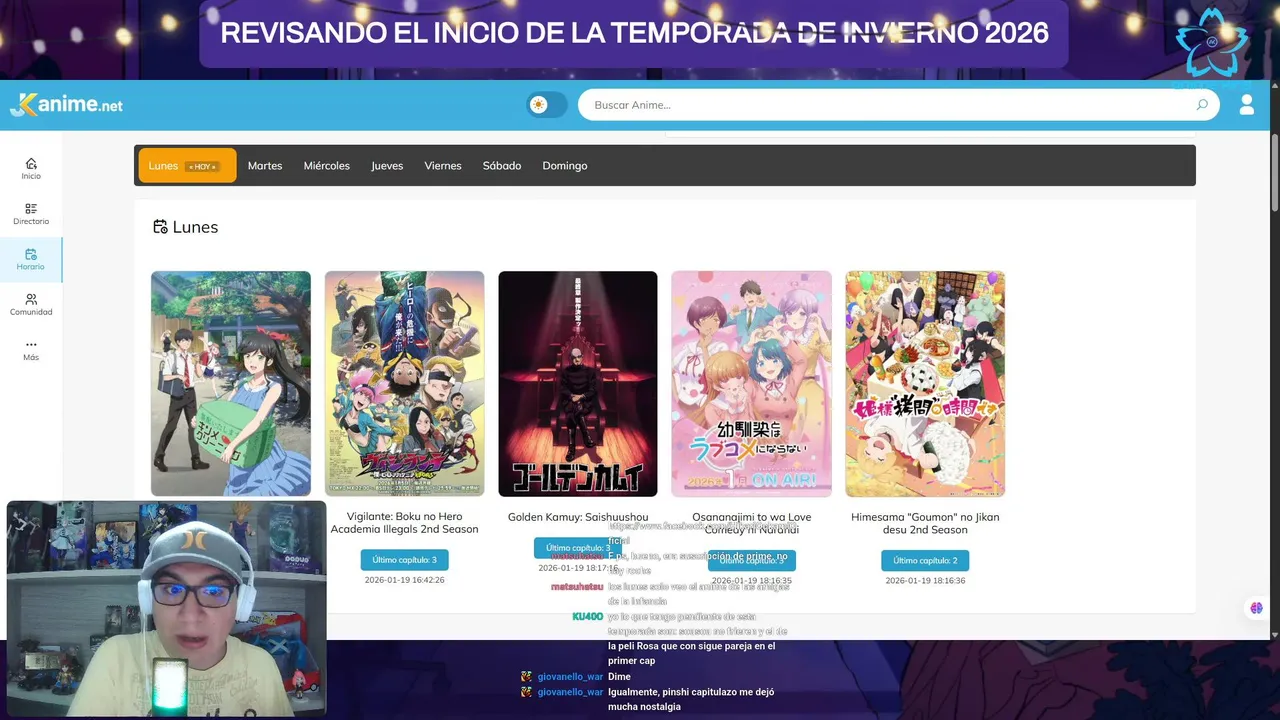
Task: Open Vigilante: Boku no Hero Academia title link
Action: pyautogui.click(x=404, y=523)
